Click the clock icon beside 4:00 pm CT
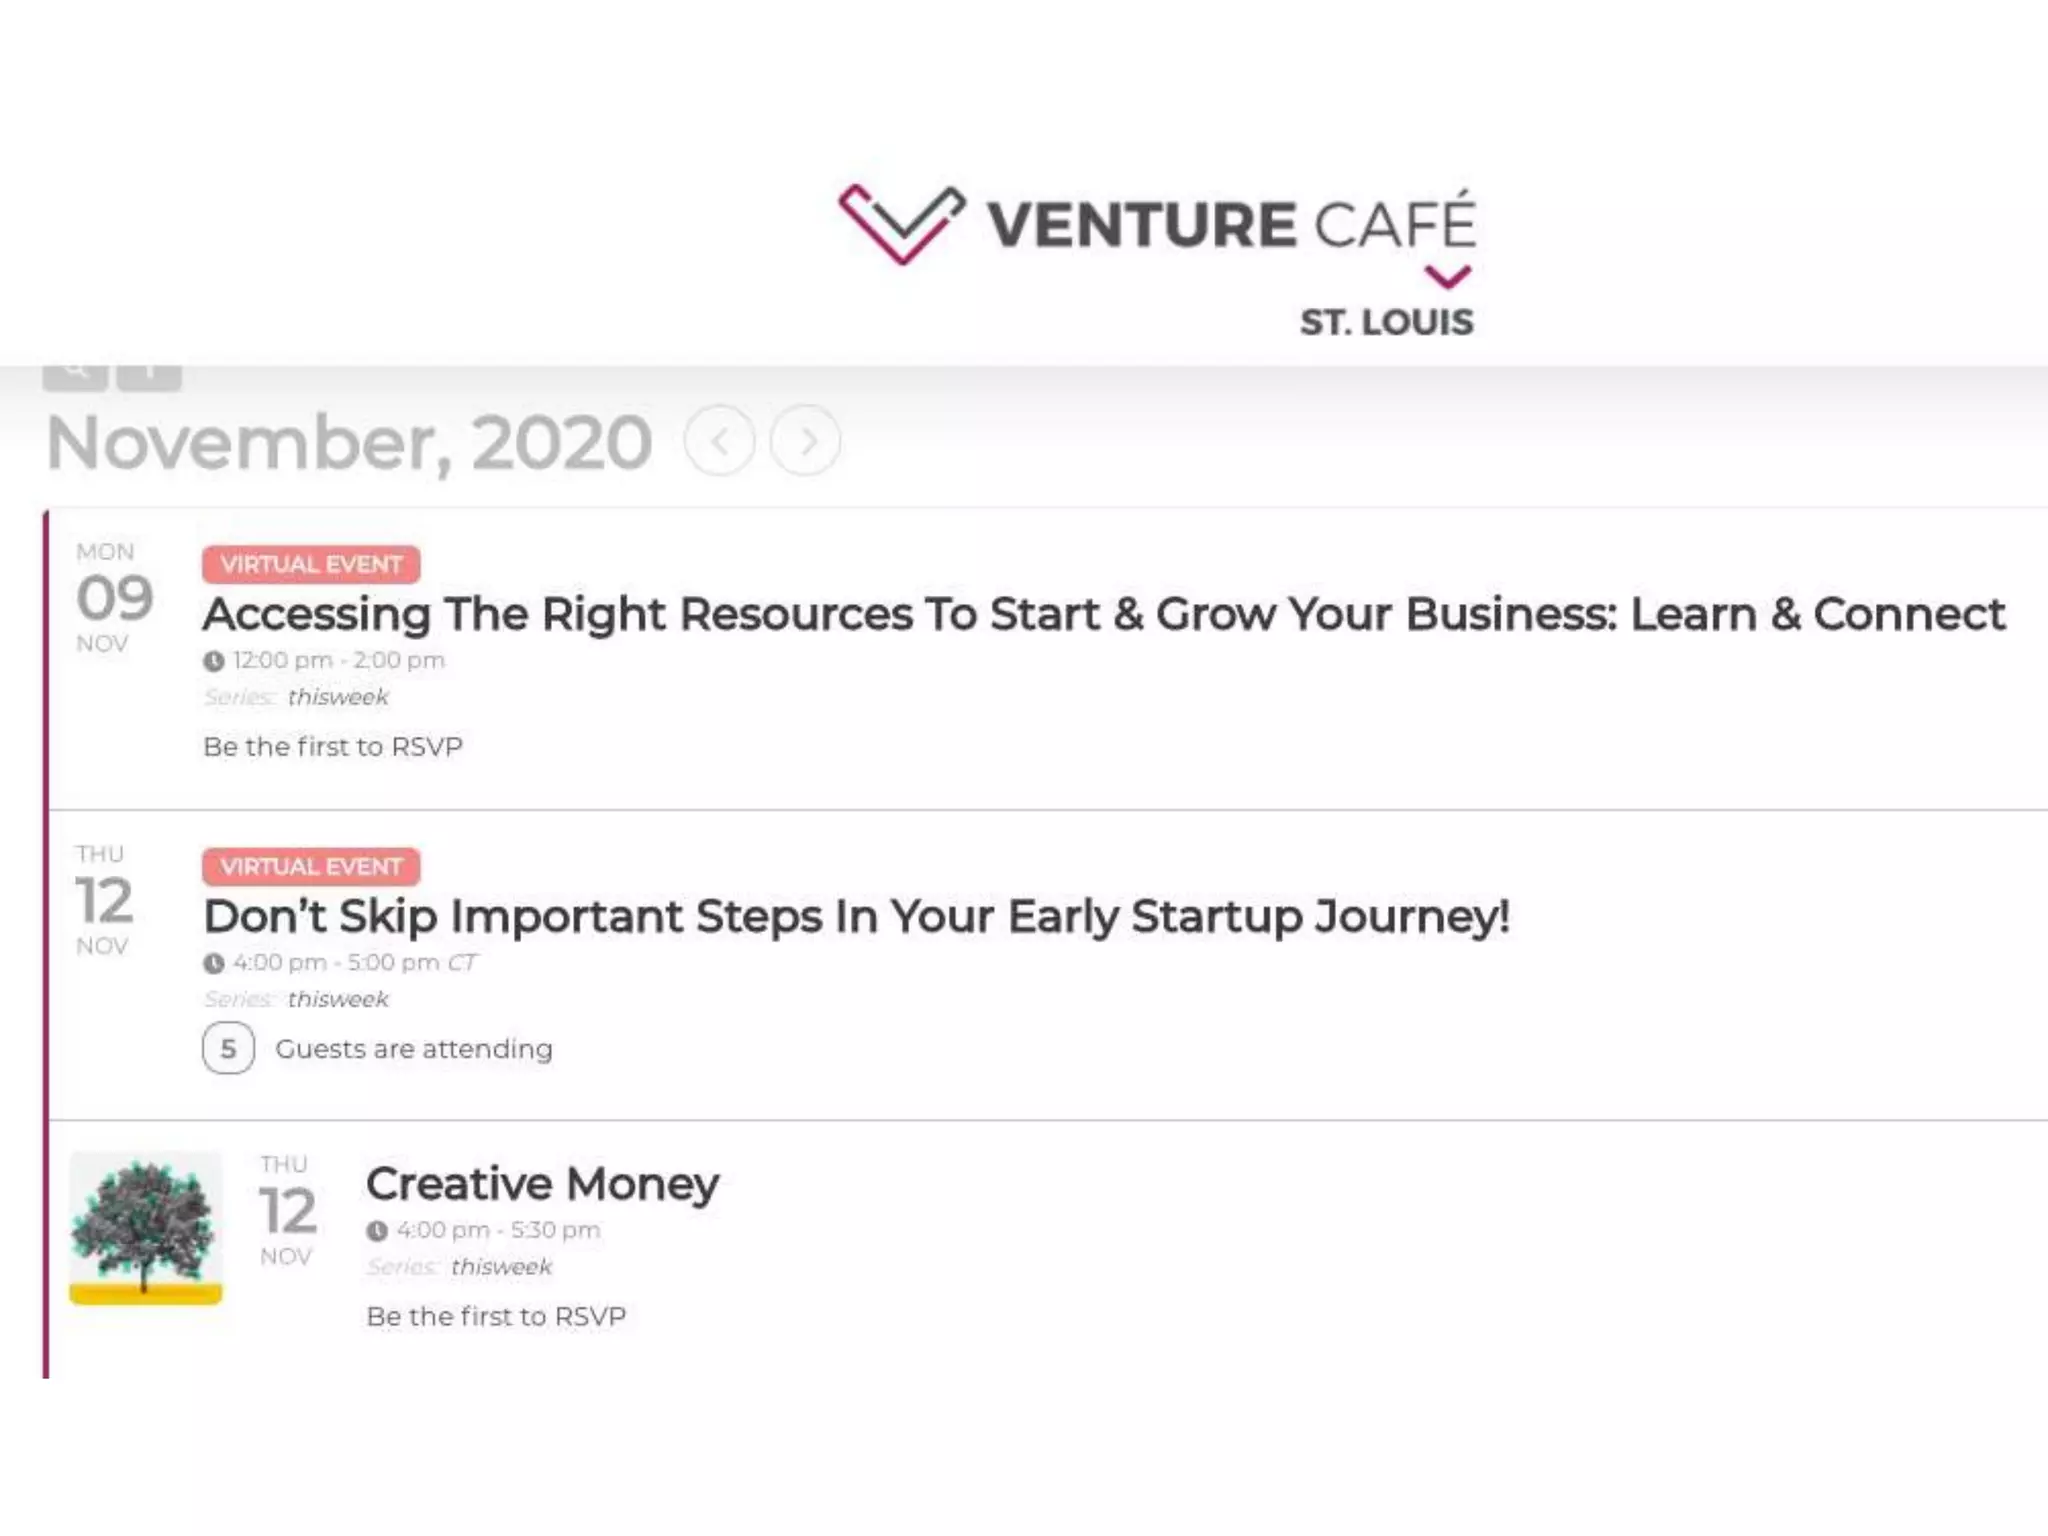 [x=213, y=963]
